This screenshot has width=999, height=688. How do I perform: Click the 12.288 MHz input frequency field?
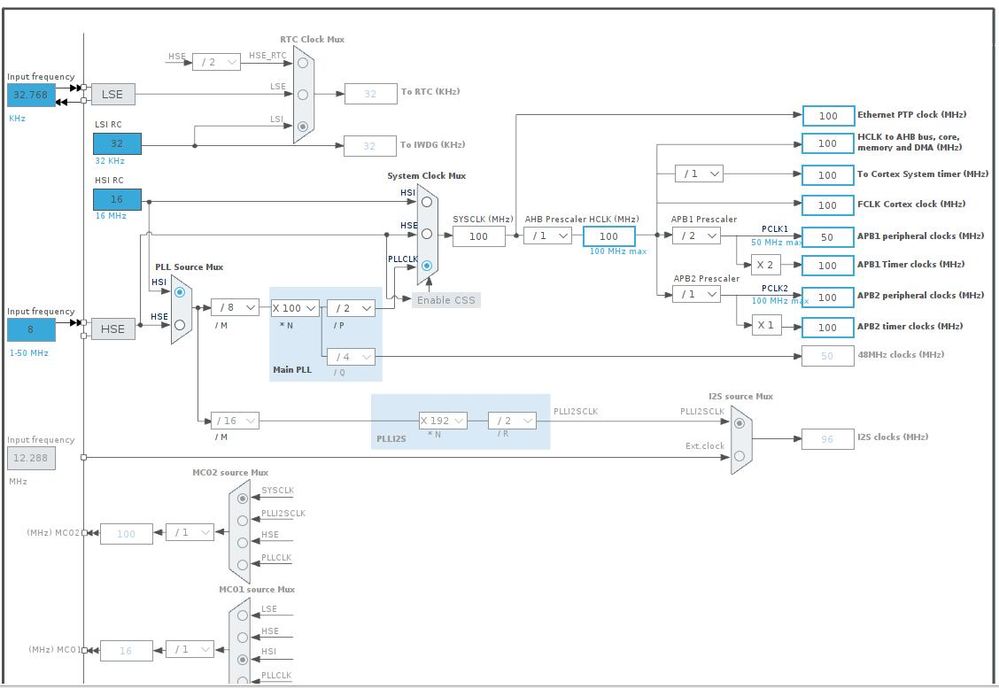point(31,458)
